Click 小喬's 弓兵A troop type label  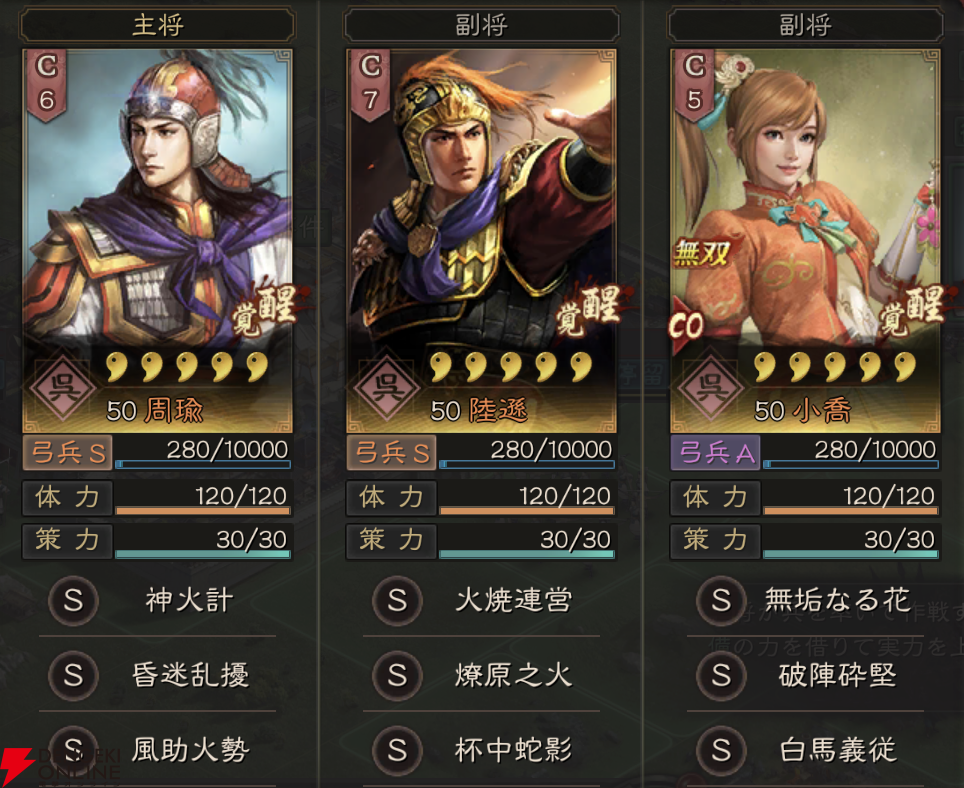point(716,453)
